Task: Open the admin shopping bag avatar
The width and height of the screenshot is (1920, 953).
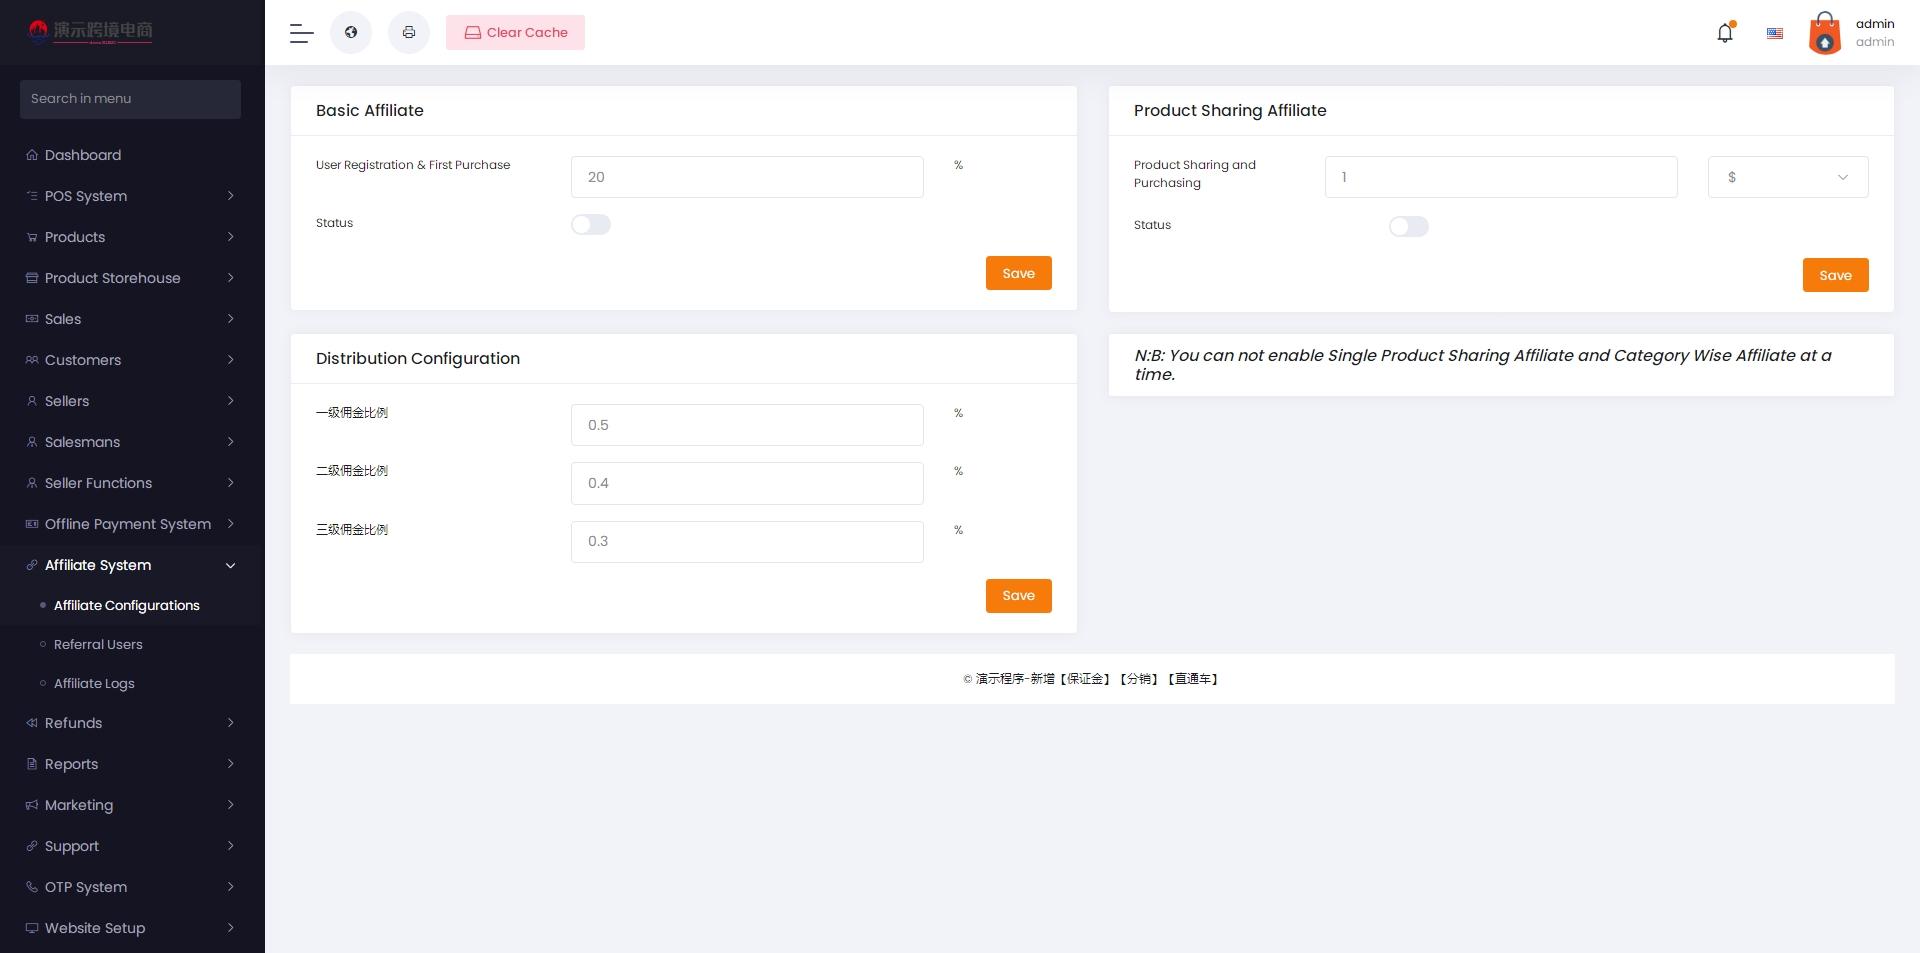Action: click(x=1825, y=33)
